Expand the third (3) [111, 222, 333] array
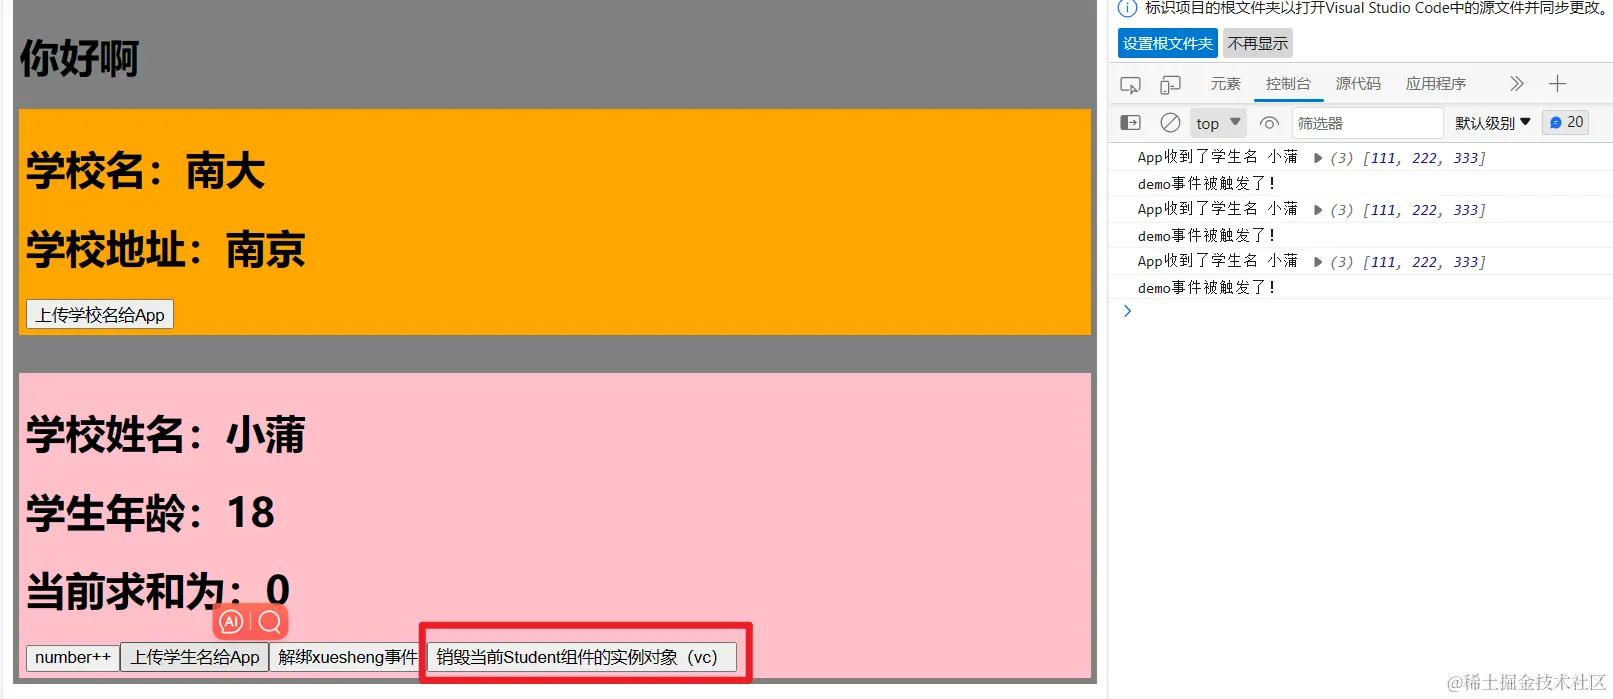 [1318, 262]
